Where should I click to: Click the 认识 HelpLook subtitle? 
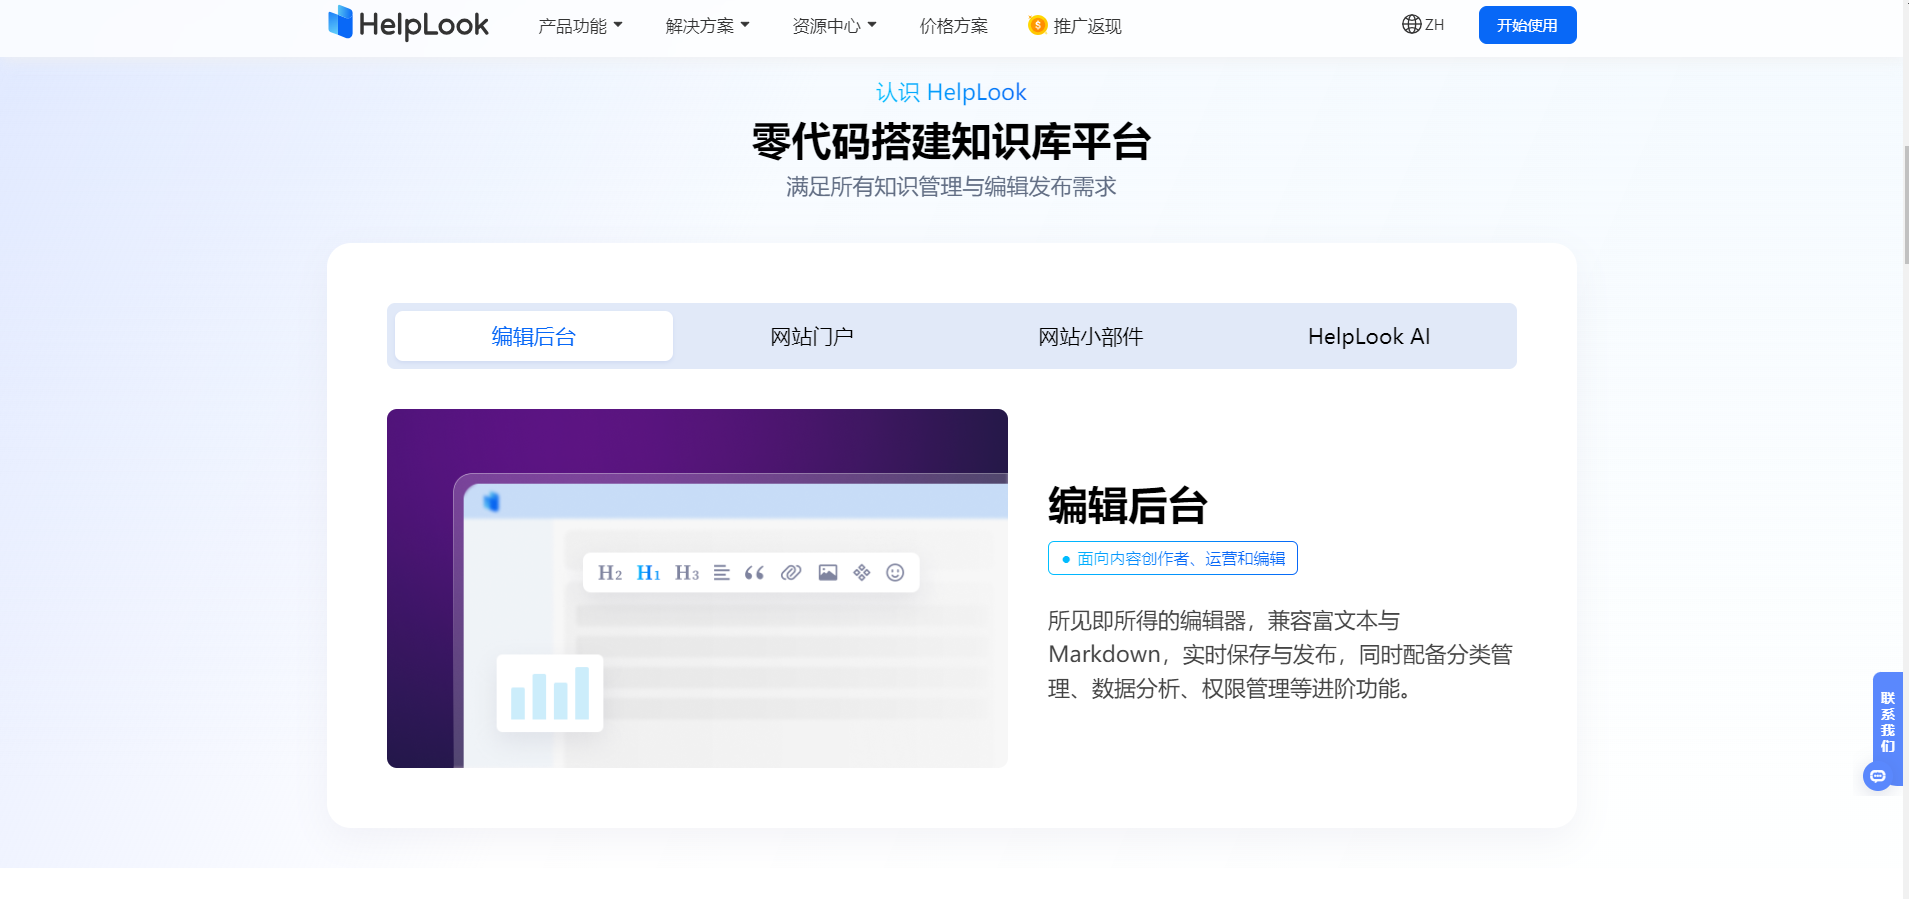click(951, 92)
